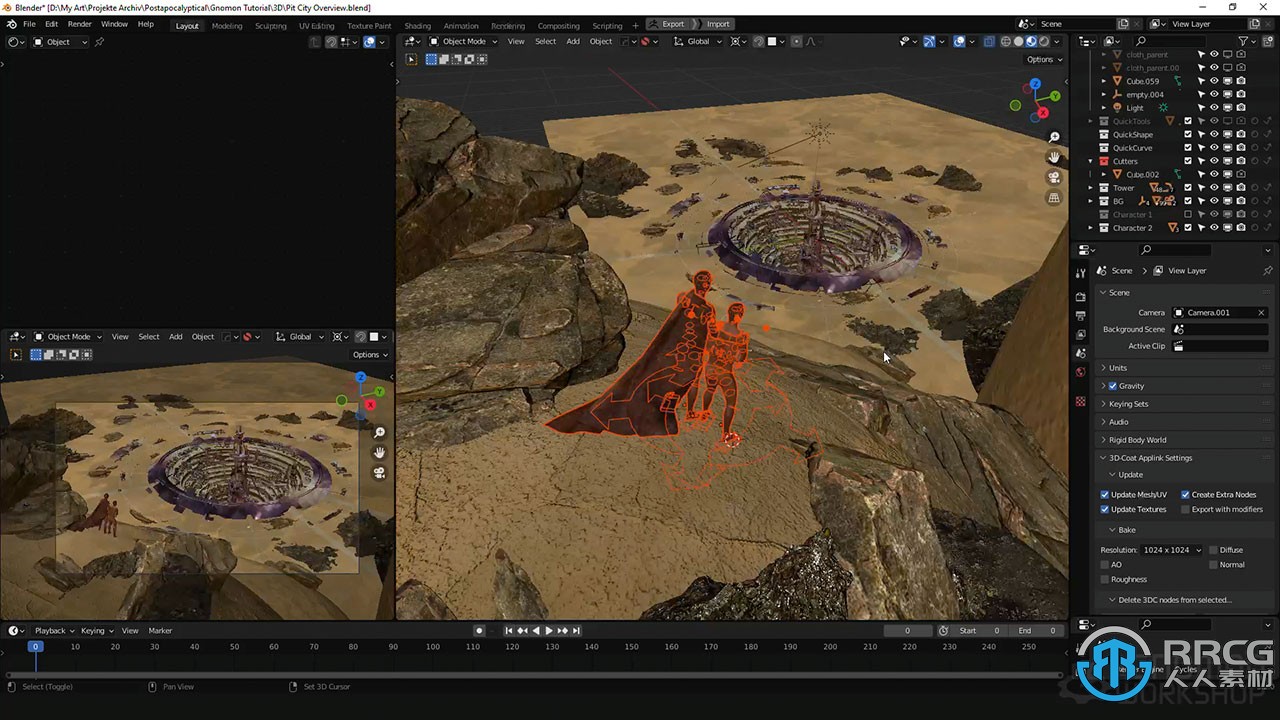This screenshot has height=720, width=1280.
Task: Open the Tool properties tab
Action: click(1080, 273)
